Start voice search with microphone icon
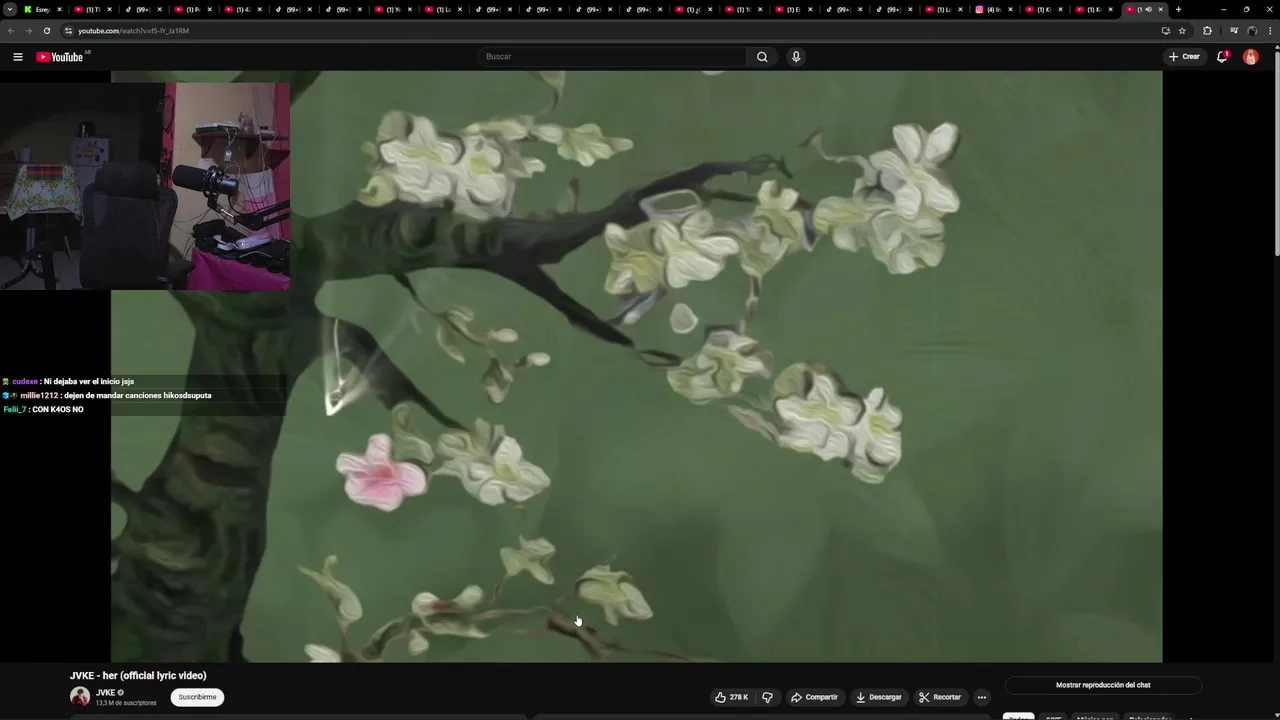 796,57
